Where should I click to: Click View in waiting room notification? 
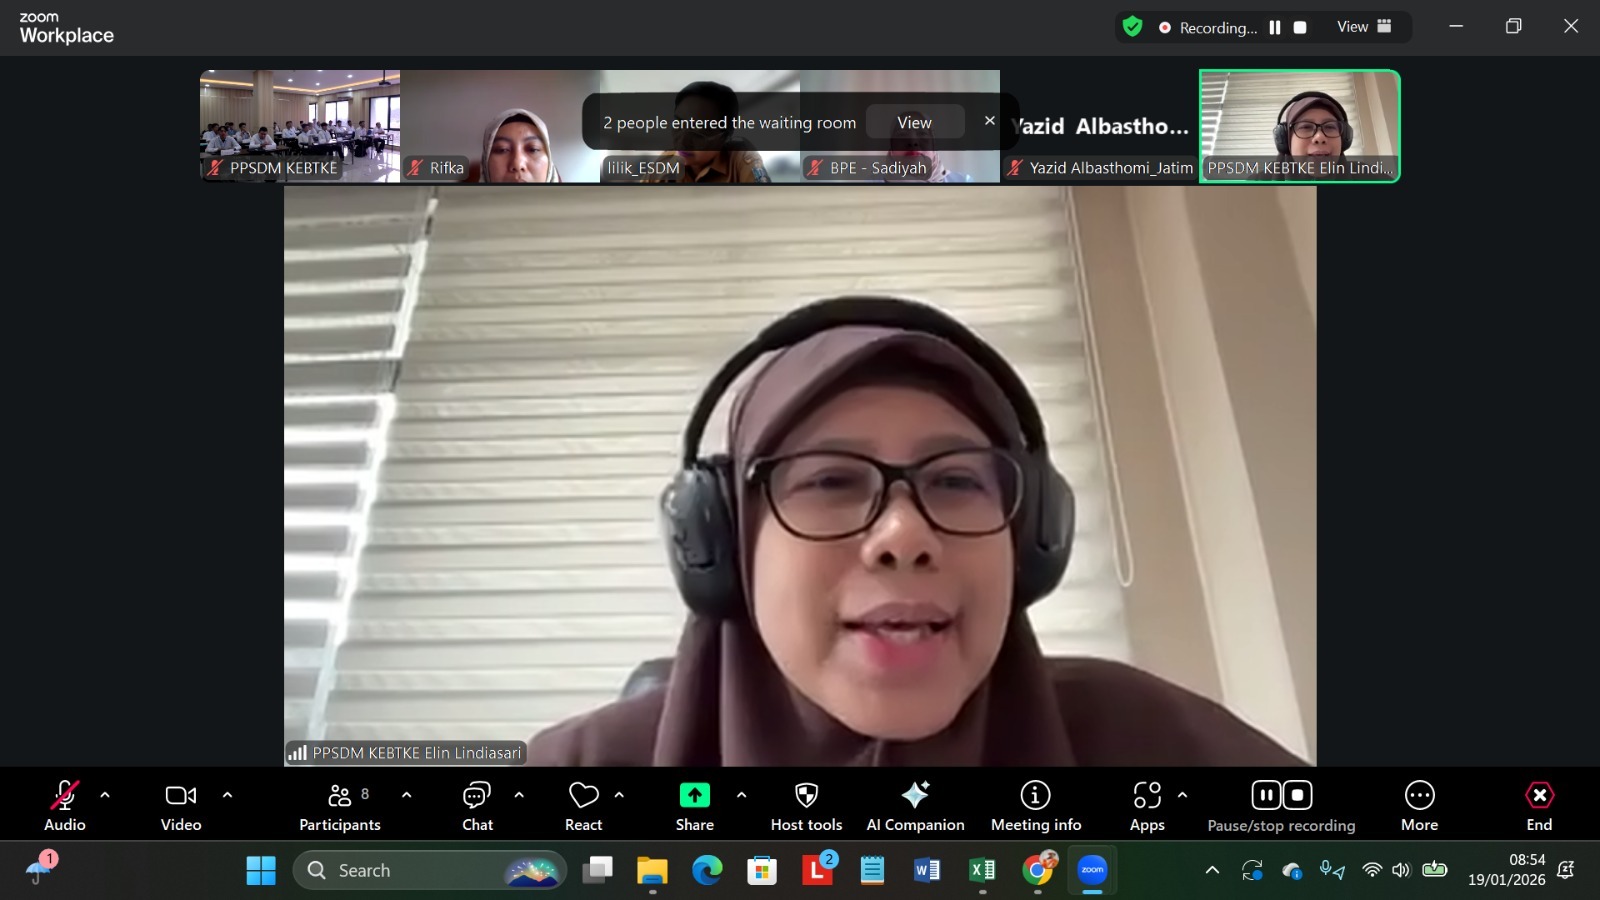(914, 122)
